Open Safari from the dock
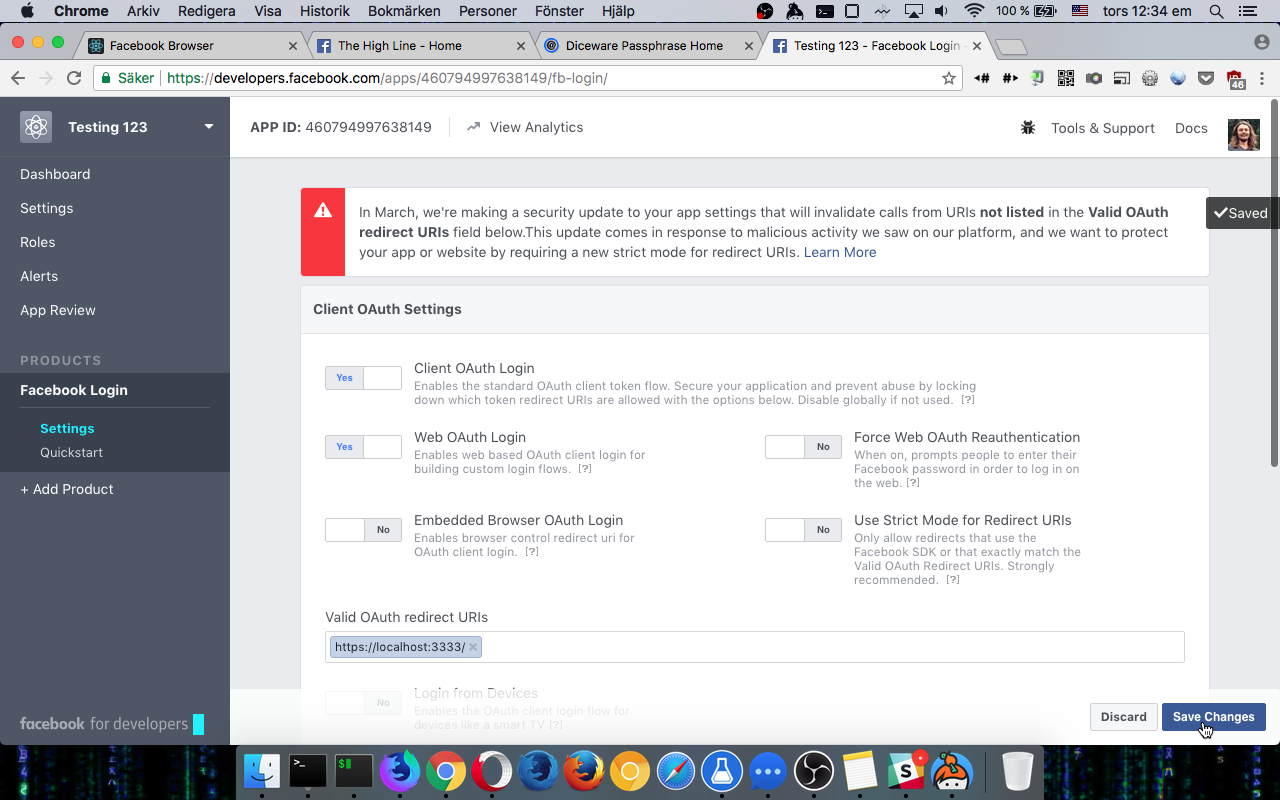1280x800 pixels. (x=676, y=771)
